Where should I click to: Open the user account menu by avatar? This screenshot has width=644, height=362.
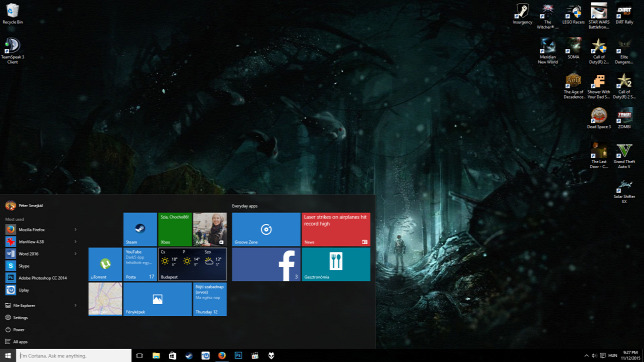(24, 205)
